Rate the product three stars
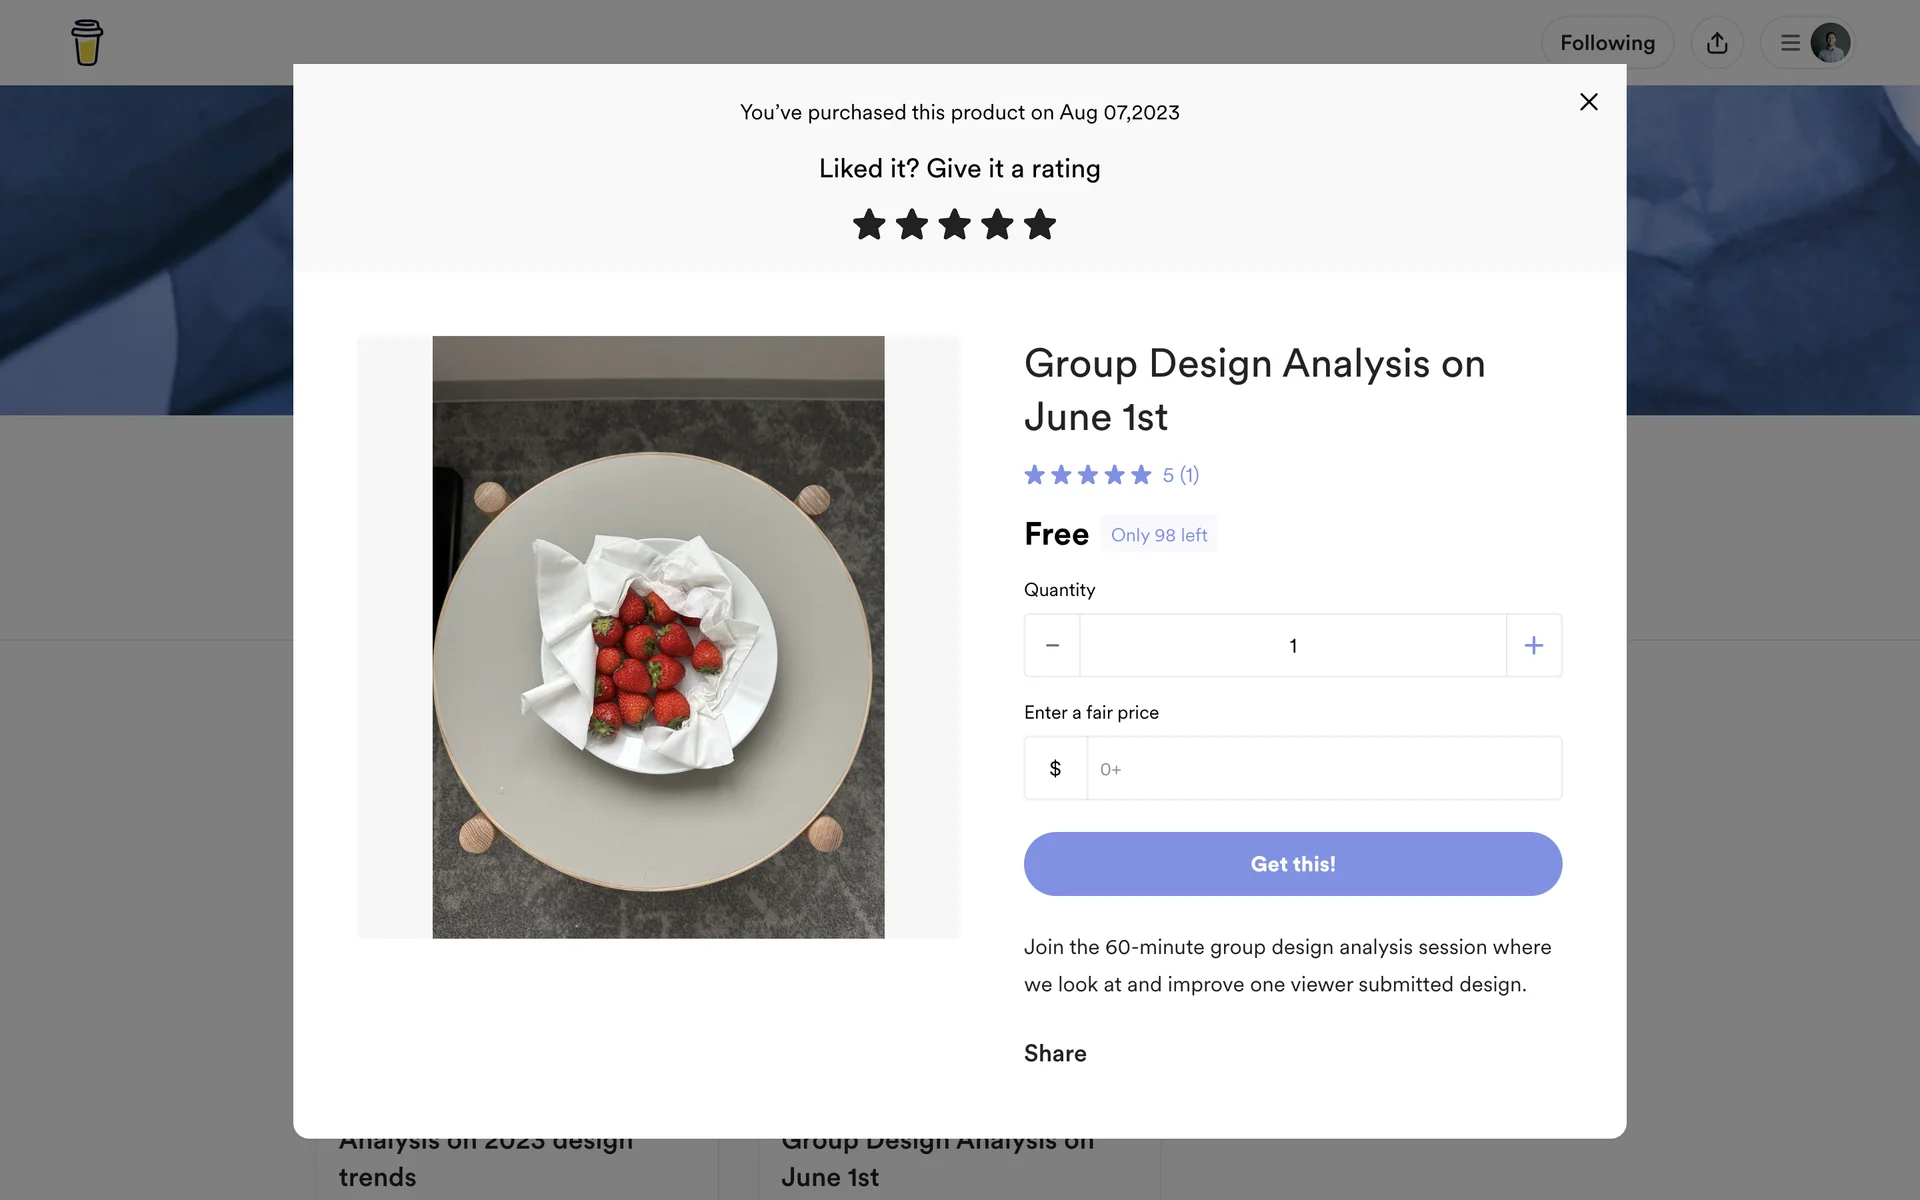 tap(955, 224)
